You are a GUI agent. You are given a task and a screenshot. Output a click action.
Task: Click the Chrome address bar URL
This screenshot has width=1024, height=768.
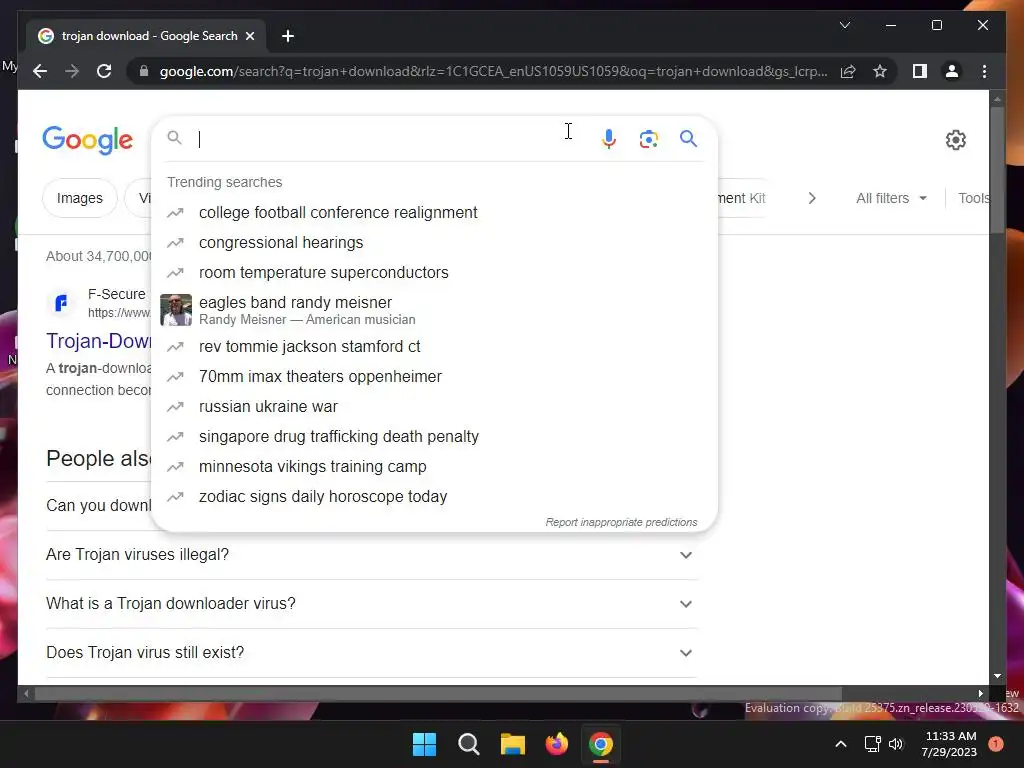[493, 71]
